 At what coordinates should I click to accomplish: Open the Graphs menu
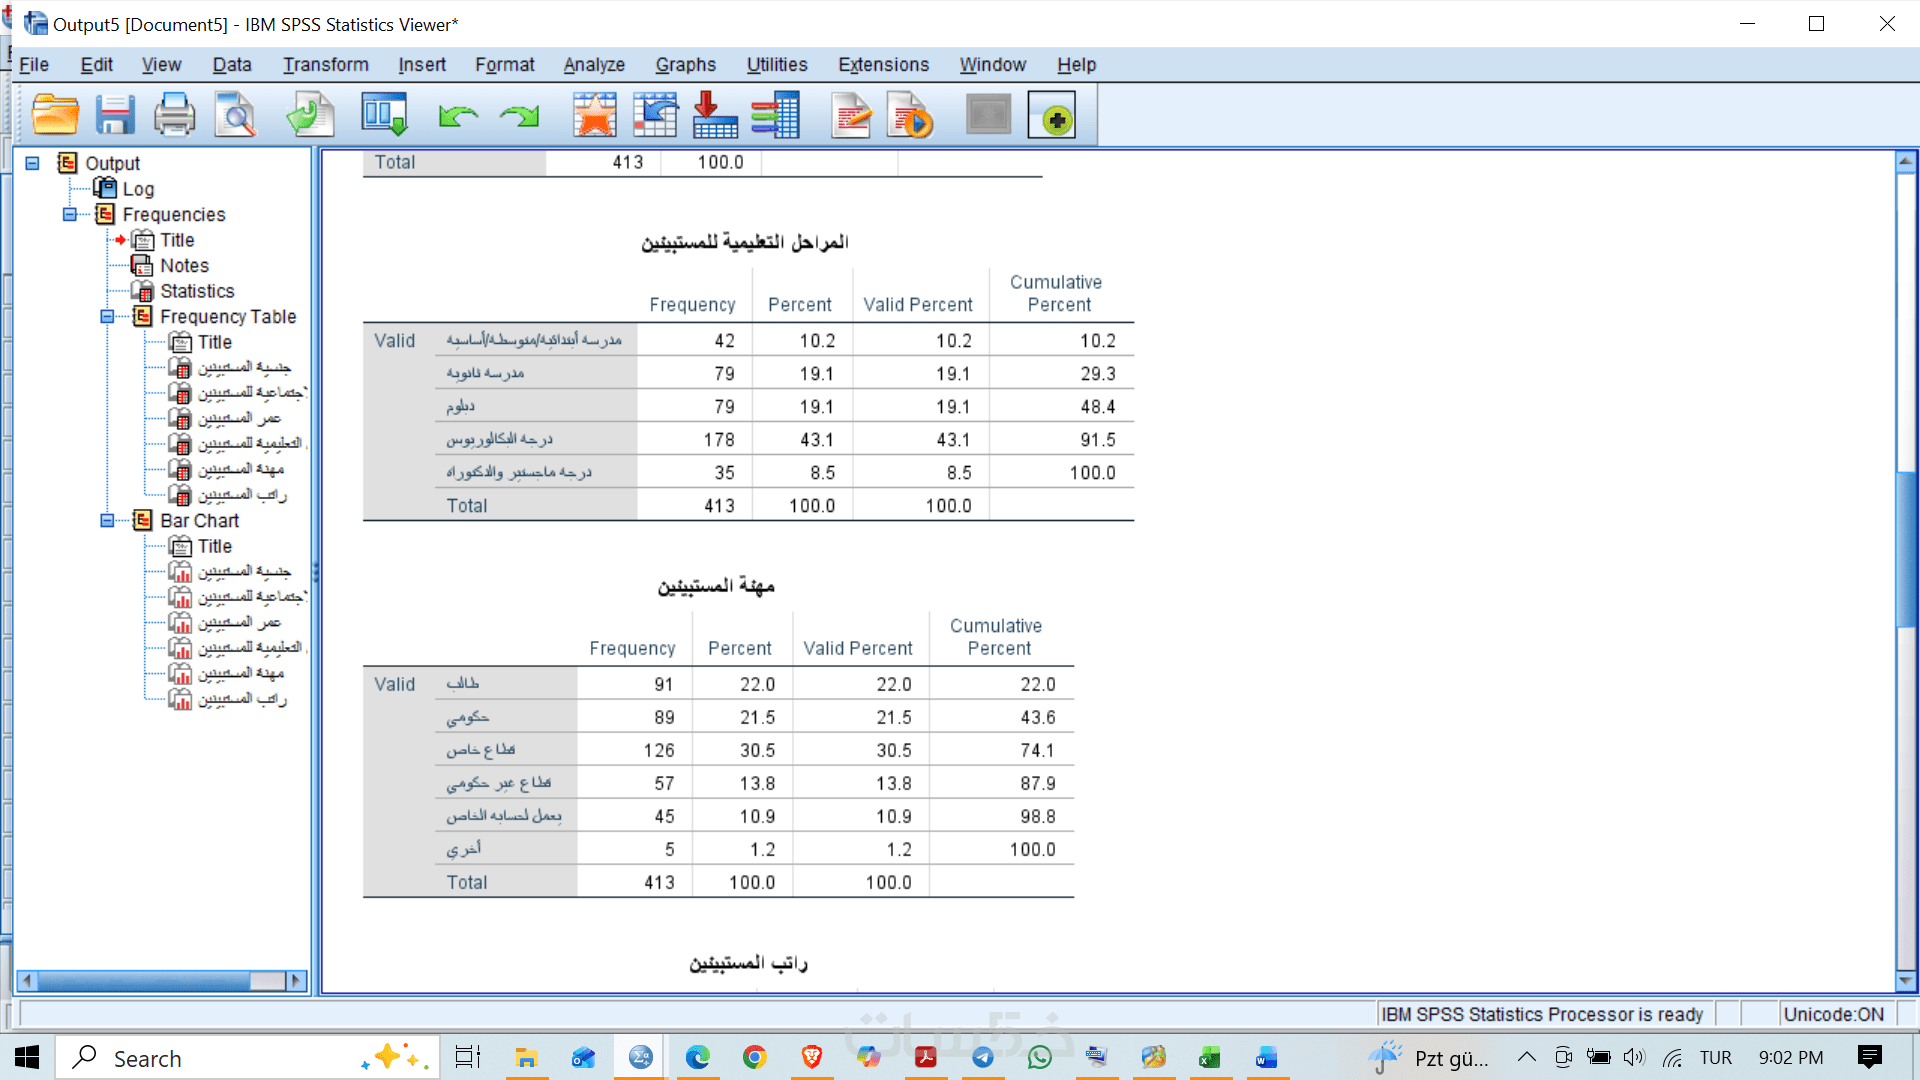coord(685,65)
